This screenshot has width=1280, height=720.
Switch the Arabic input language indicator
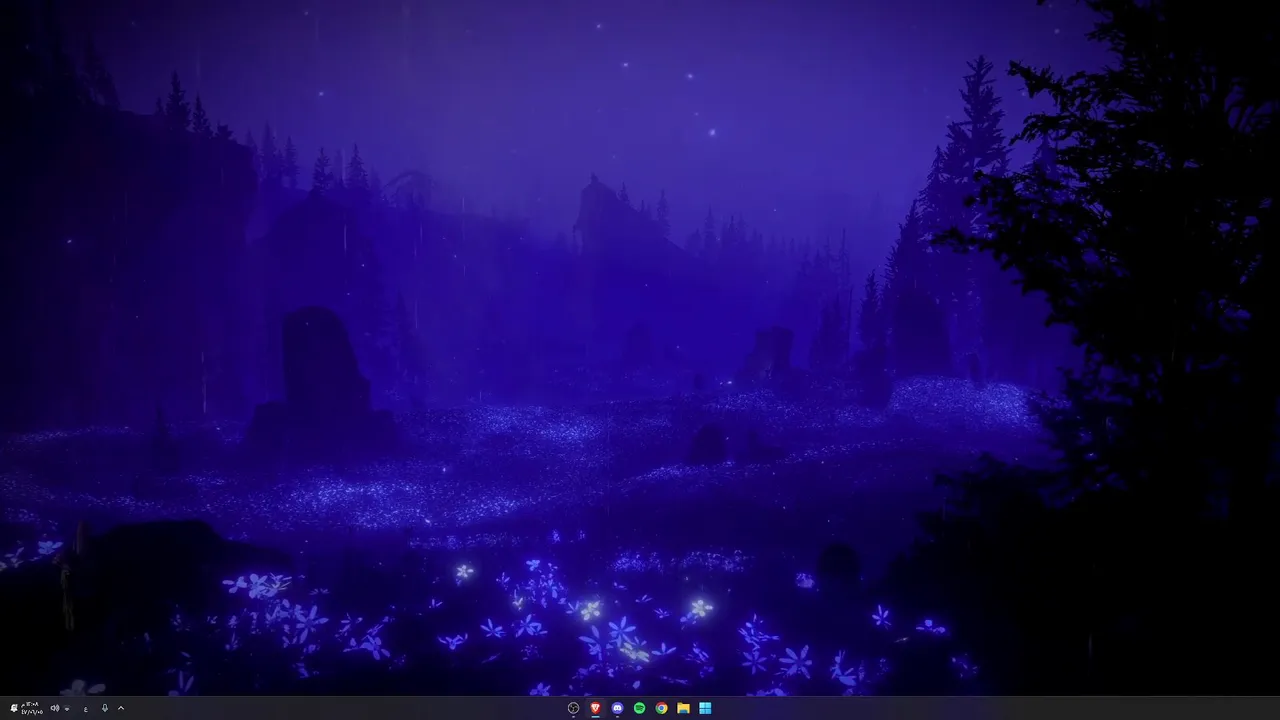pos(86,709)
